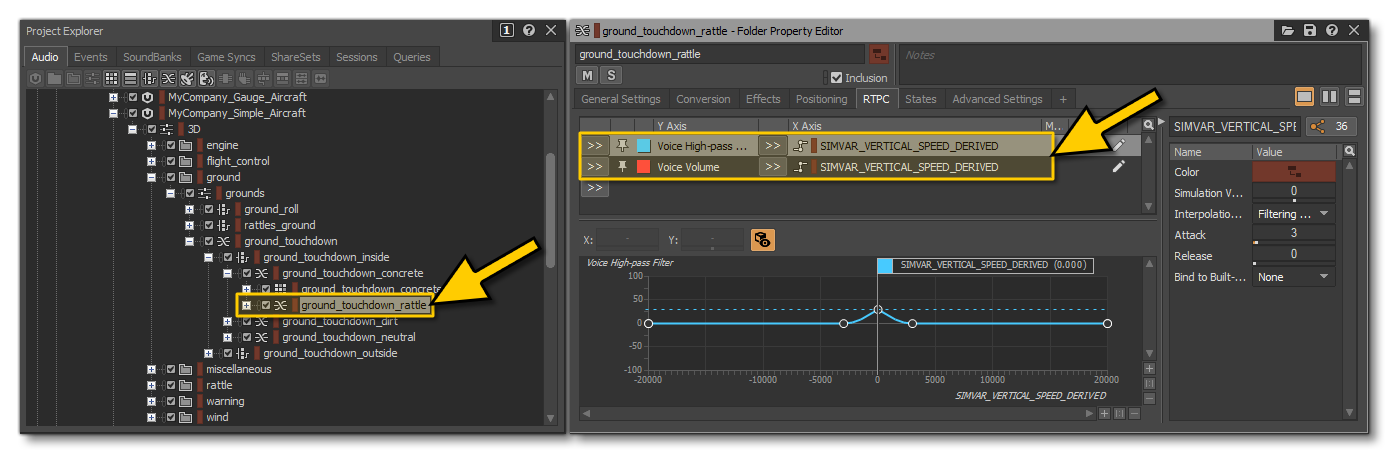1389x454 pixels.
Task: Click the pin icon on Voice Volume row
Action: coord(622,167)
